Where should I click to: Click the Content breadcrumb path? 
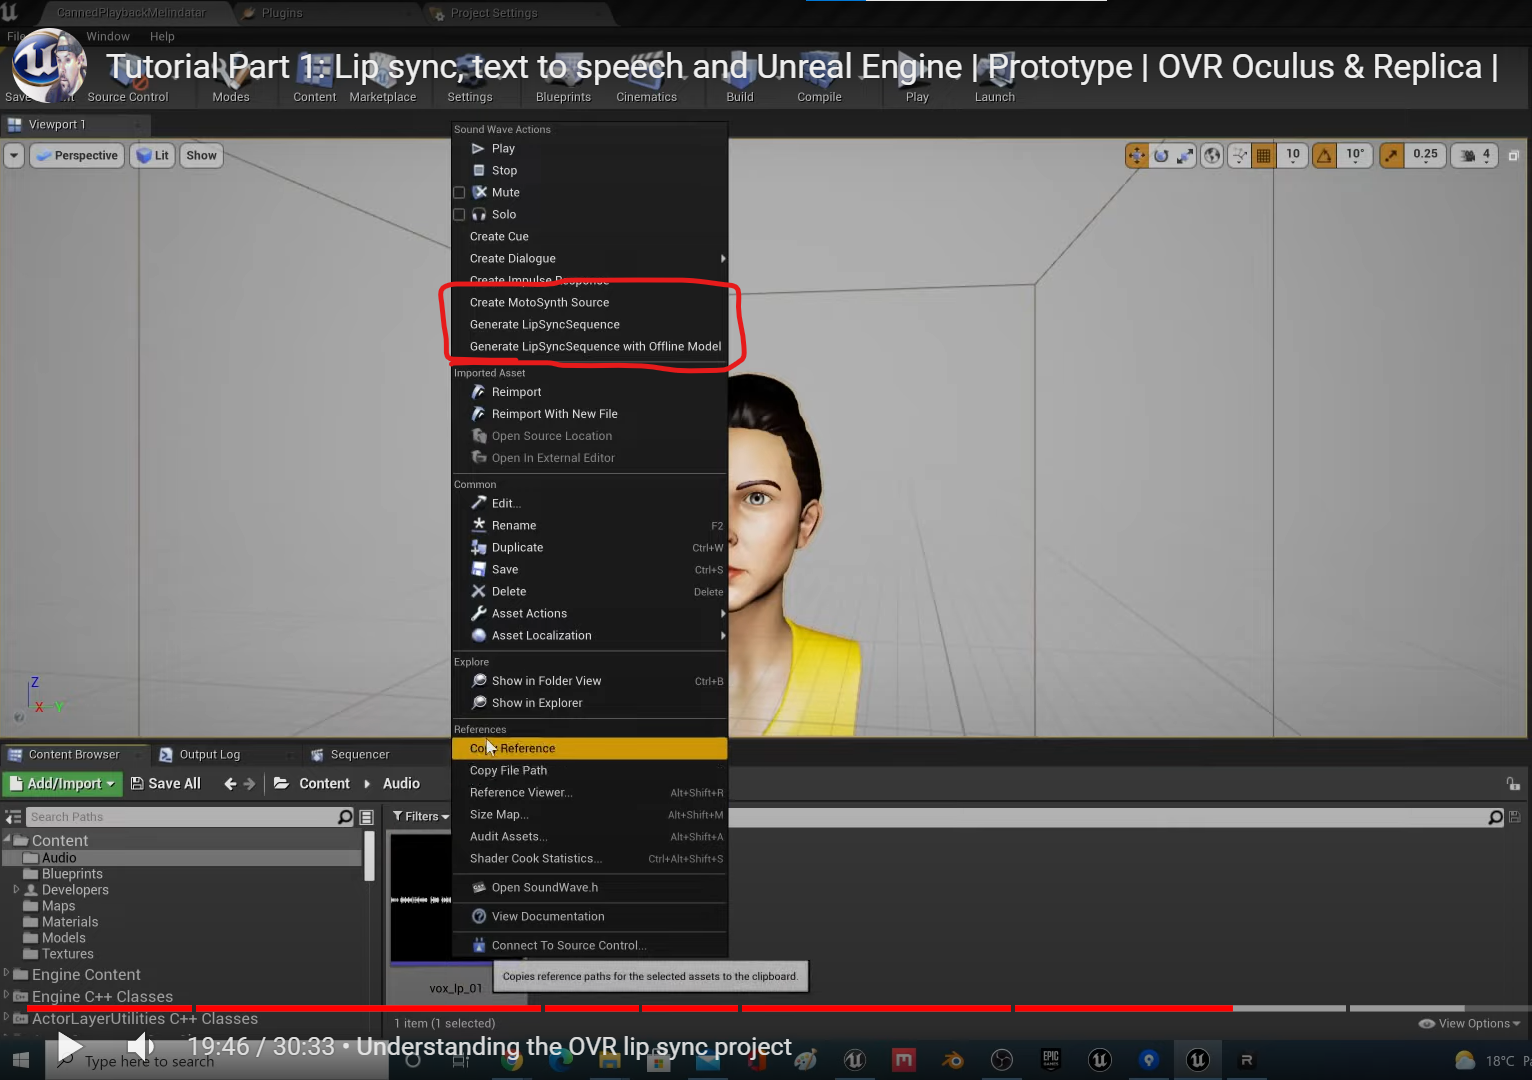click(x=324, y=784)
